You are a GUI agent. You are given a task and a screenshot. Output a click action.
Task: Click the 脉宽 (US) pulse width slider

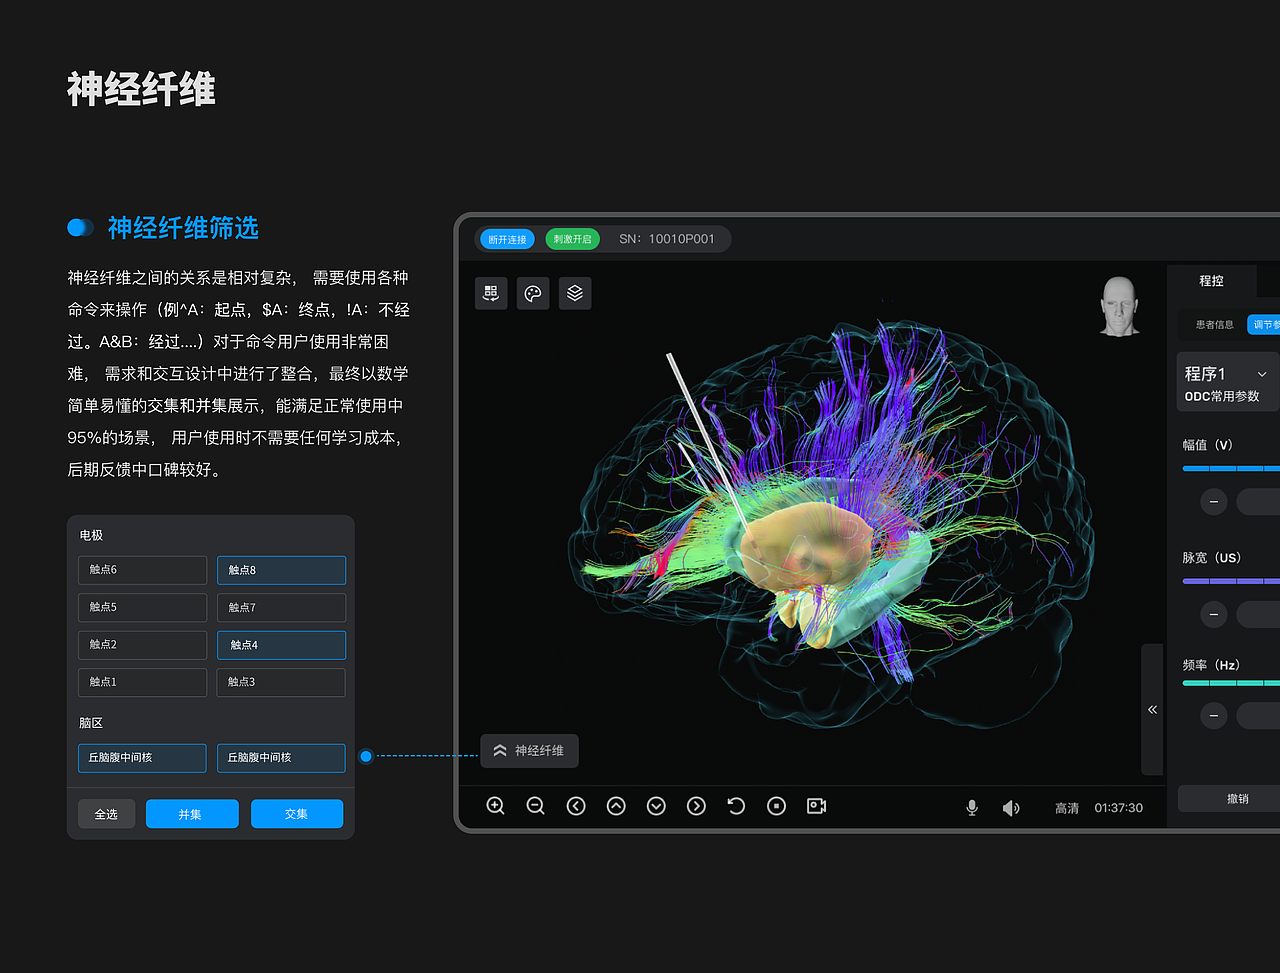(1231, 581)
